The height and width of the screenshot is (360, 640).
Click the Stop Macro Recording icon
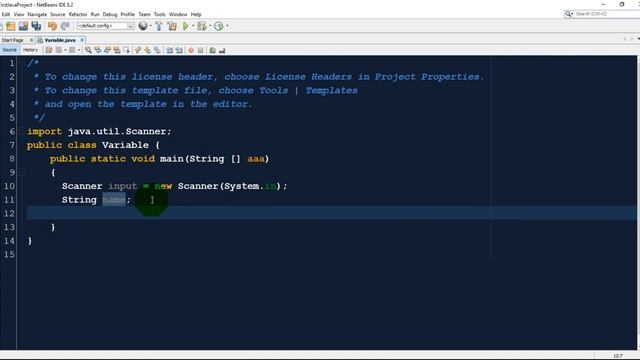(200, 50)
